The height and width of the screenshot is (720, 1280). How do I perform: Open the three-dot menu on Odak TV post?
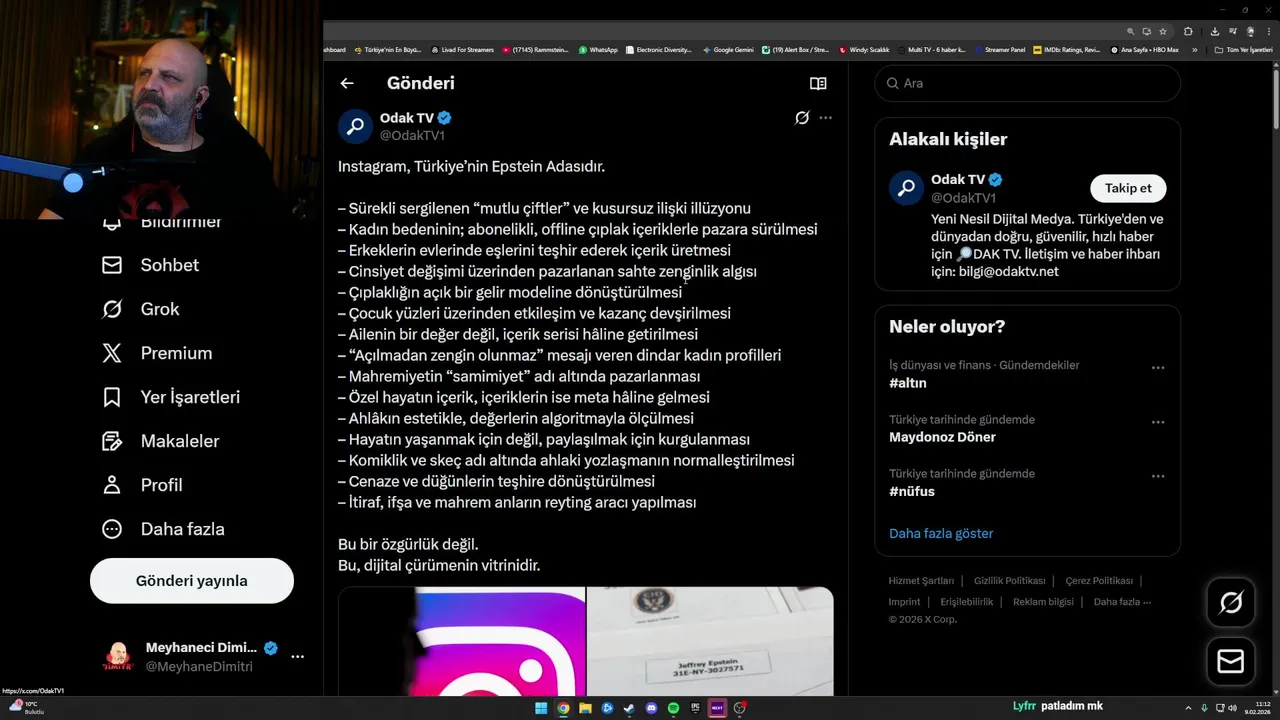tap(825, 118)
